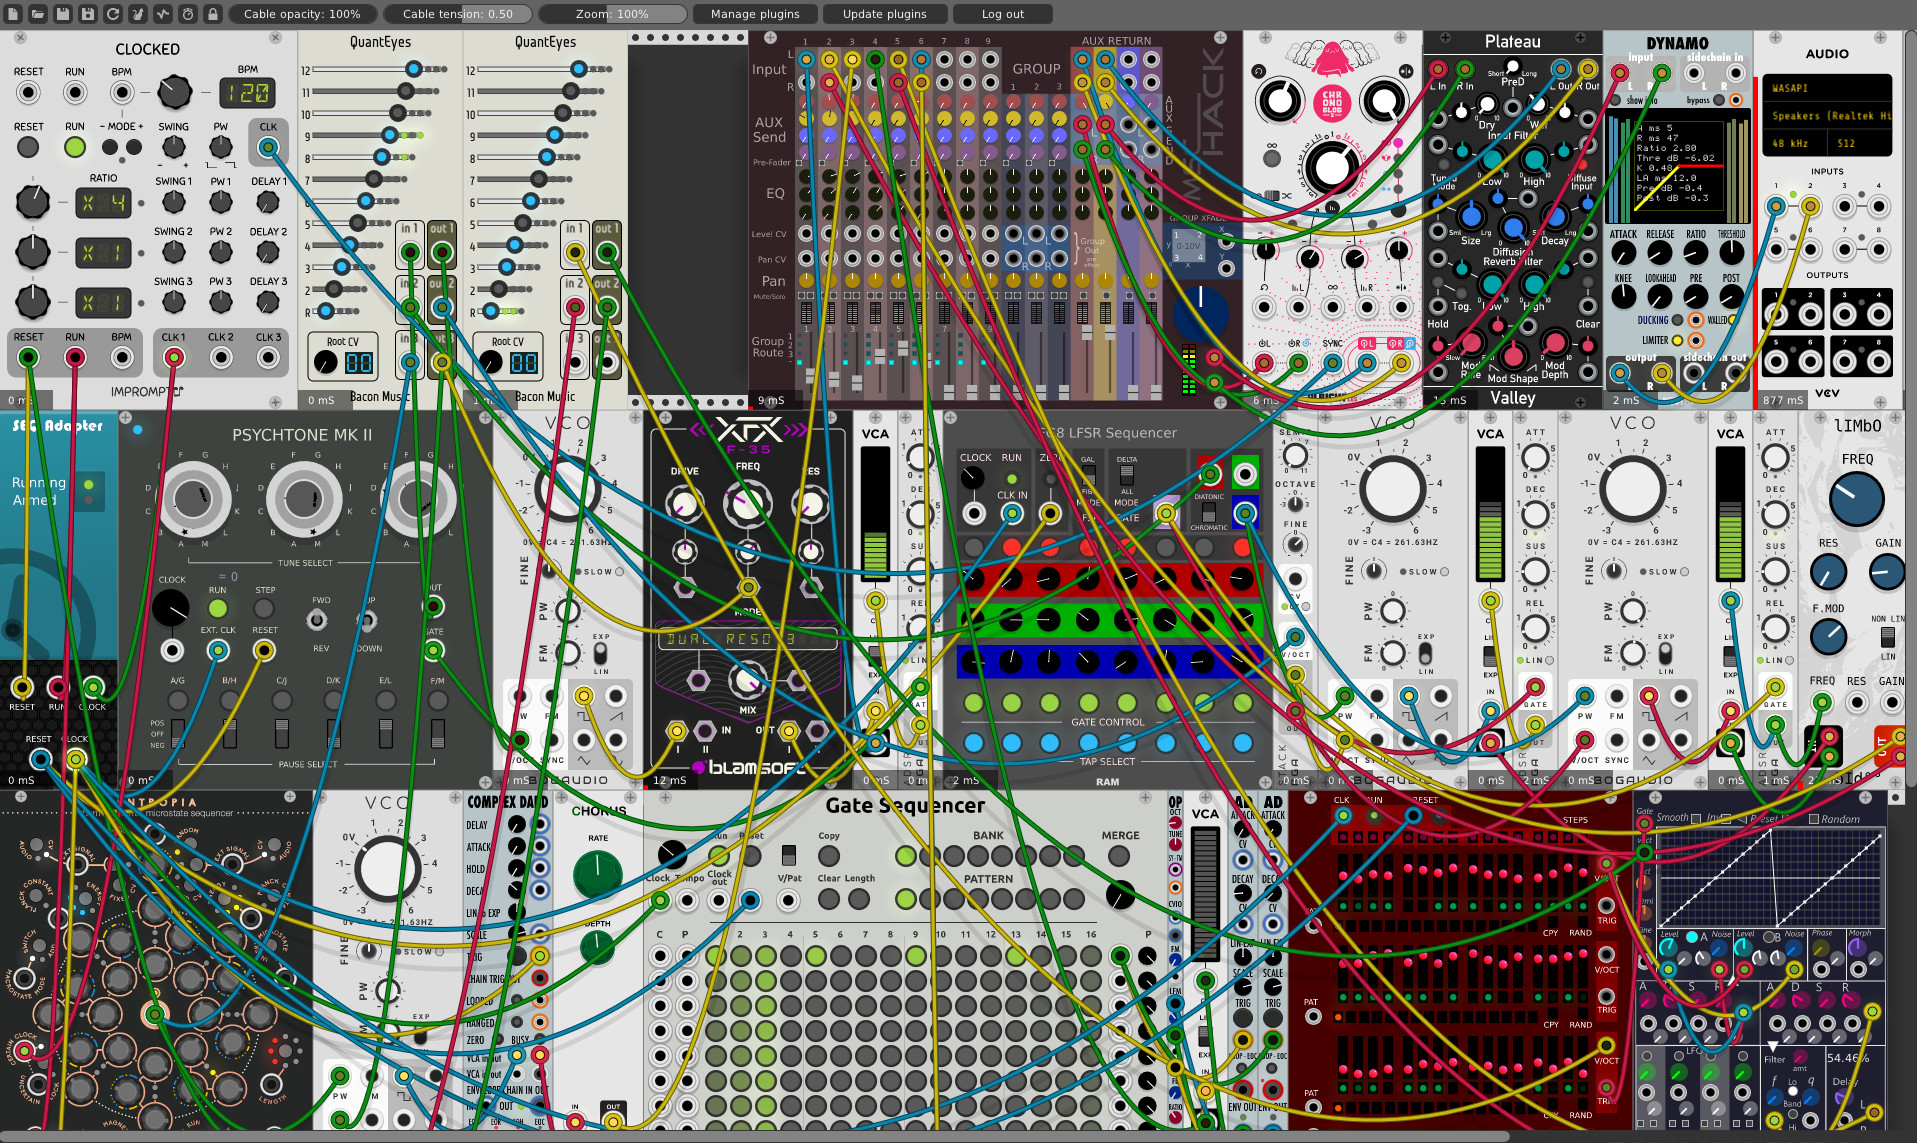Toggle the power meter waveform icon

pos(162,14)
